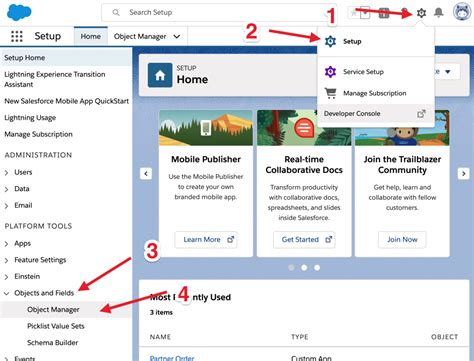The image size is (474, 361).
Task: Open Object Manager under Objects and Fields
Action: [66, 310]
